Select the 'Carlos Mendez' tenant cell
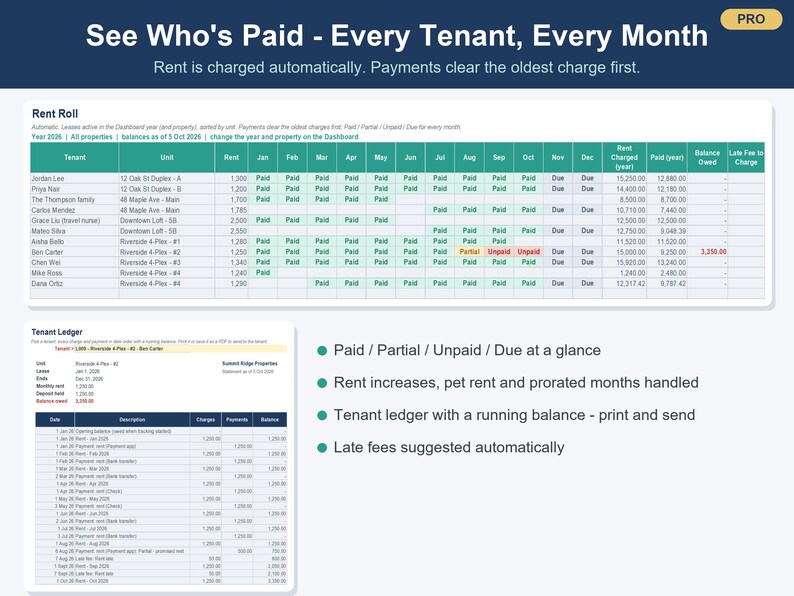The width and height of the screenshot is (794, 596). click(74, 210)
